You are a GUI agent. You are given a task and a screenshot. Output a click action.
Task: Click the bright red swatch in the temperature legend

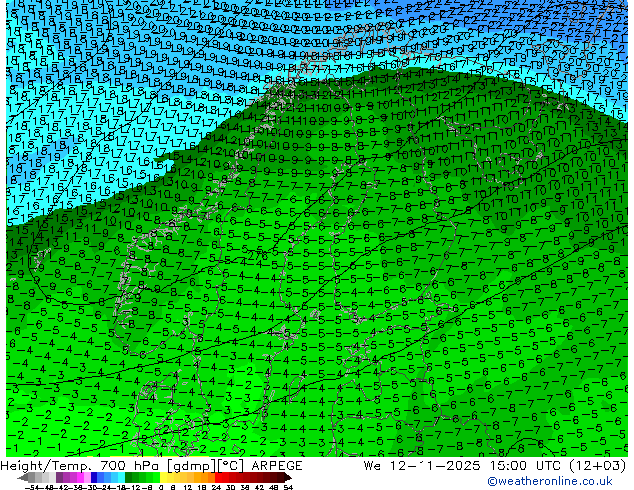(x=218, y=477)
